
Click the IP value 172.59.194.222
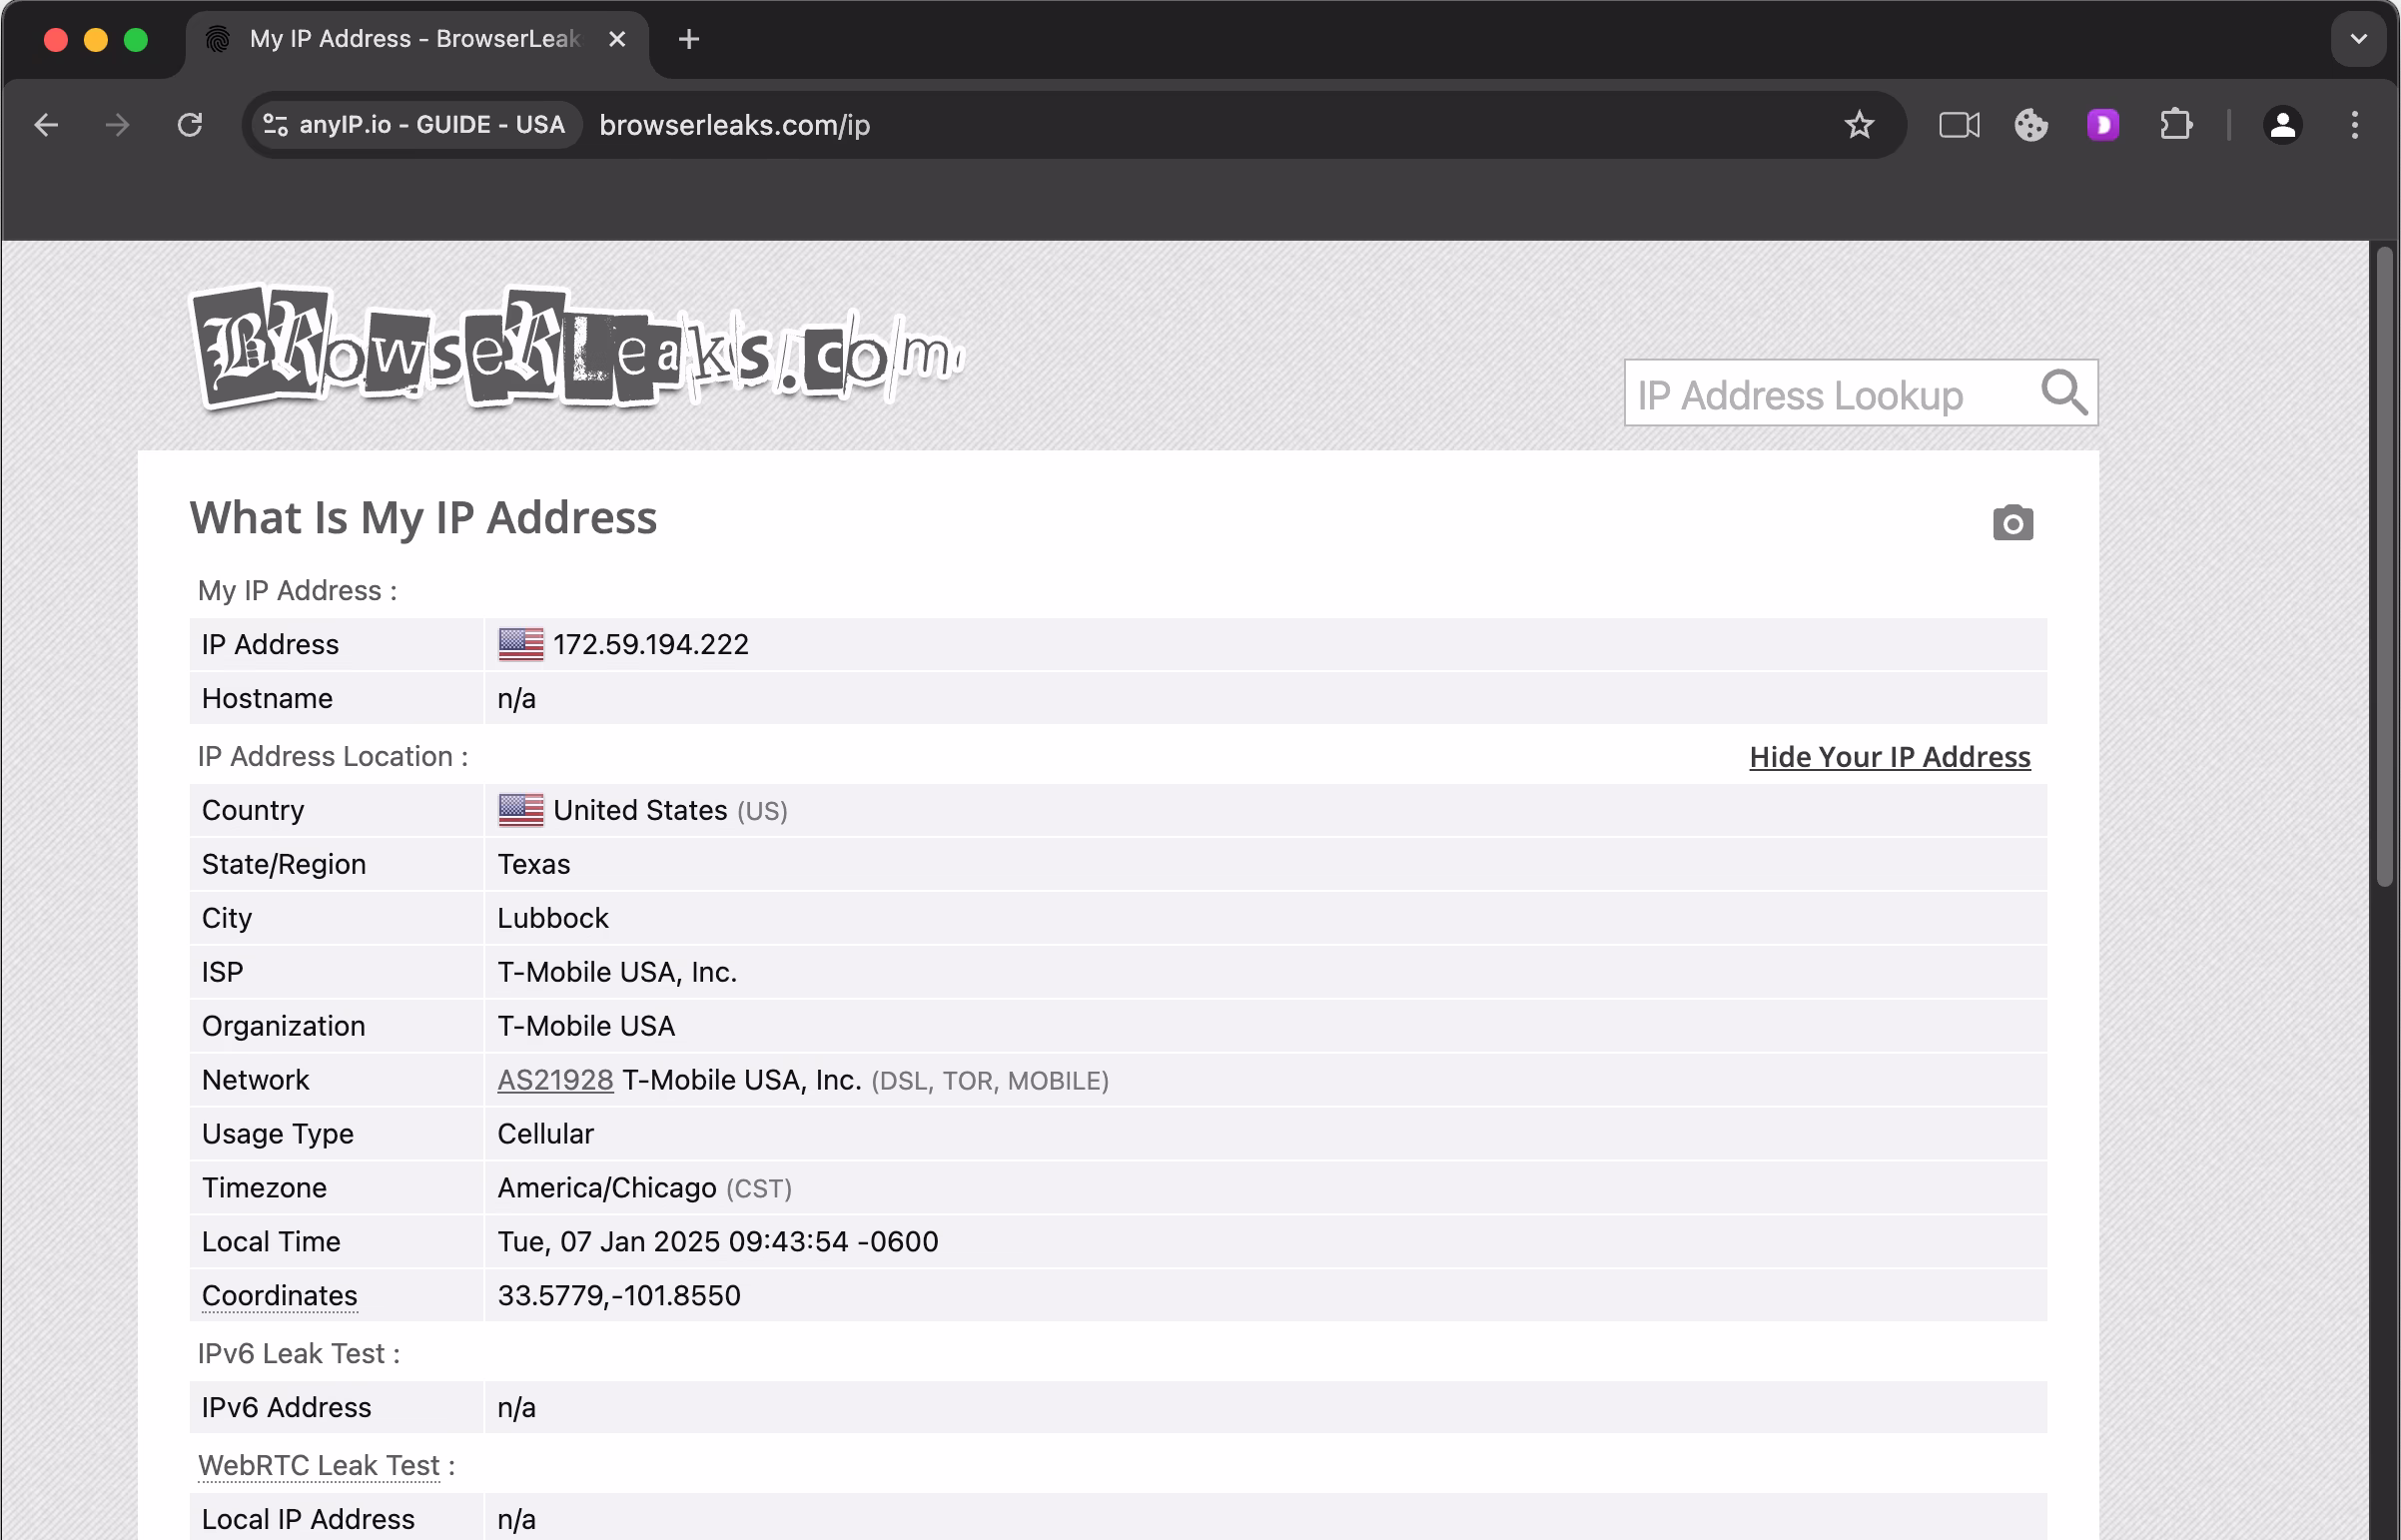tap(651, 645)
